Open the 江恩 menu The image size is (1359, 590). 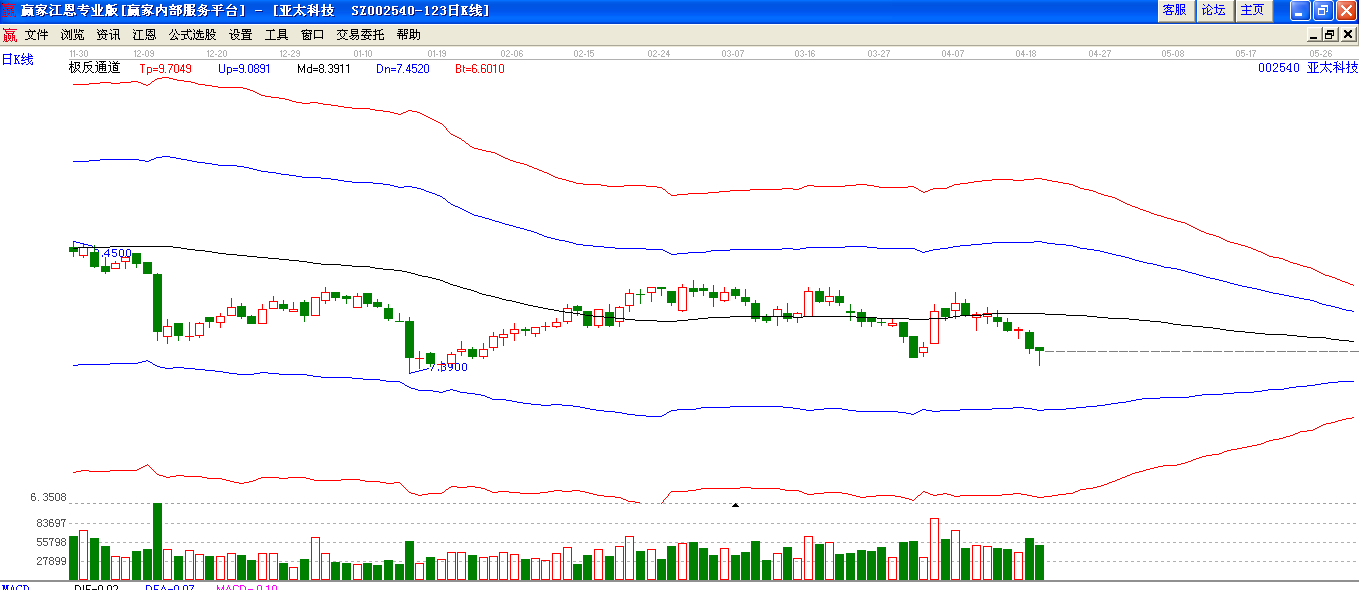[x=144, y=34]
